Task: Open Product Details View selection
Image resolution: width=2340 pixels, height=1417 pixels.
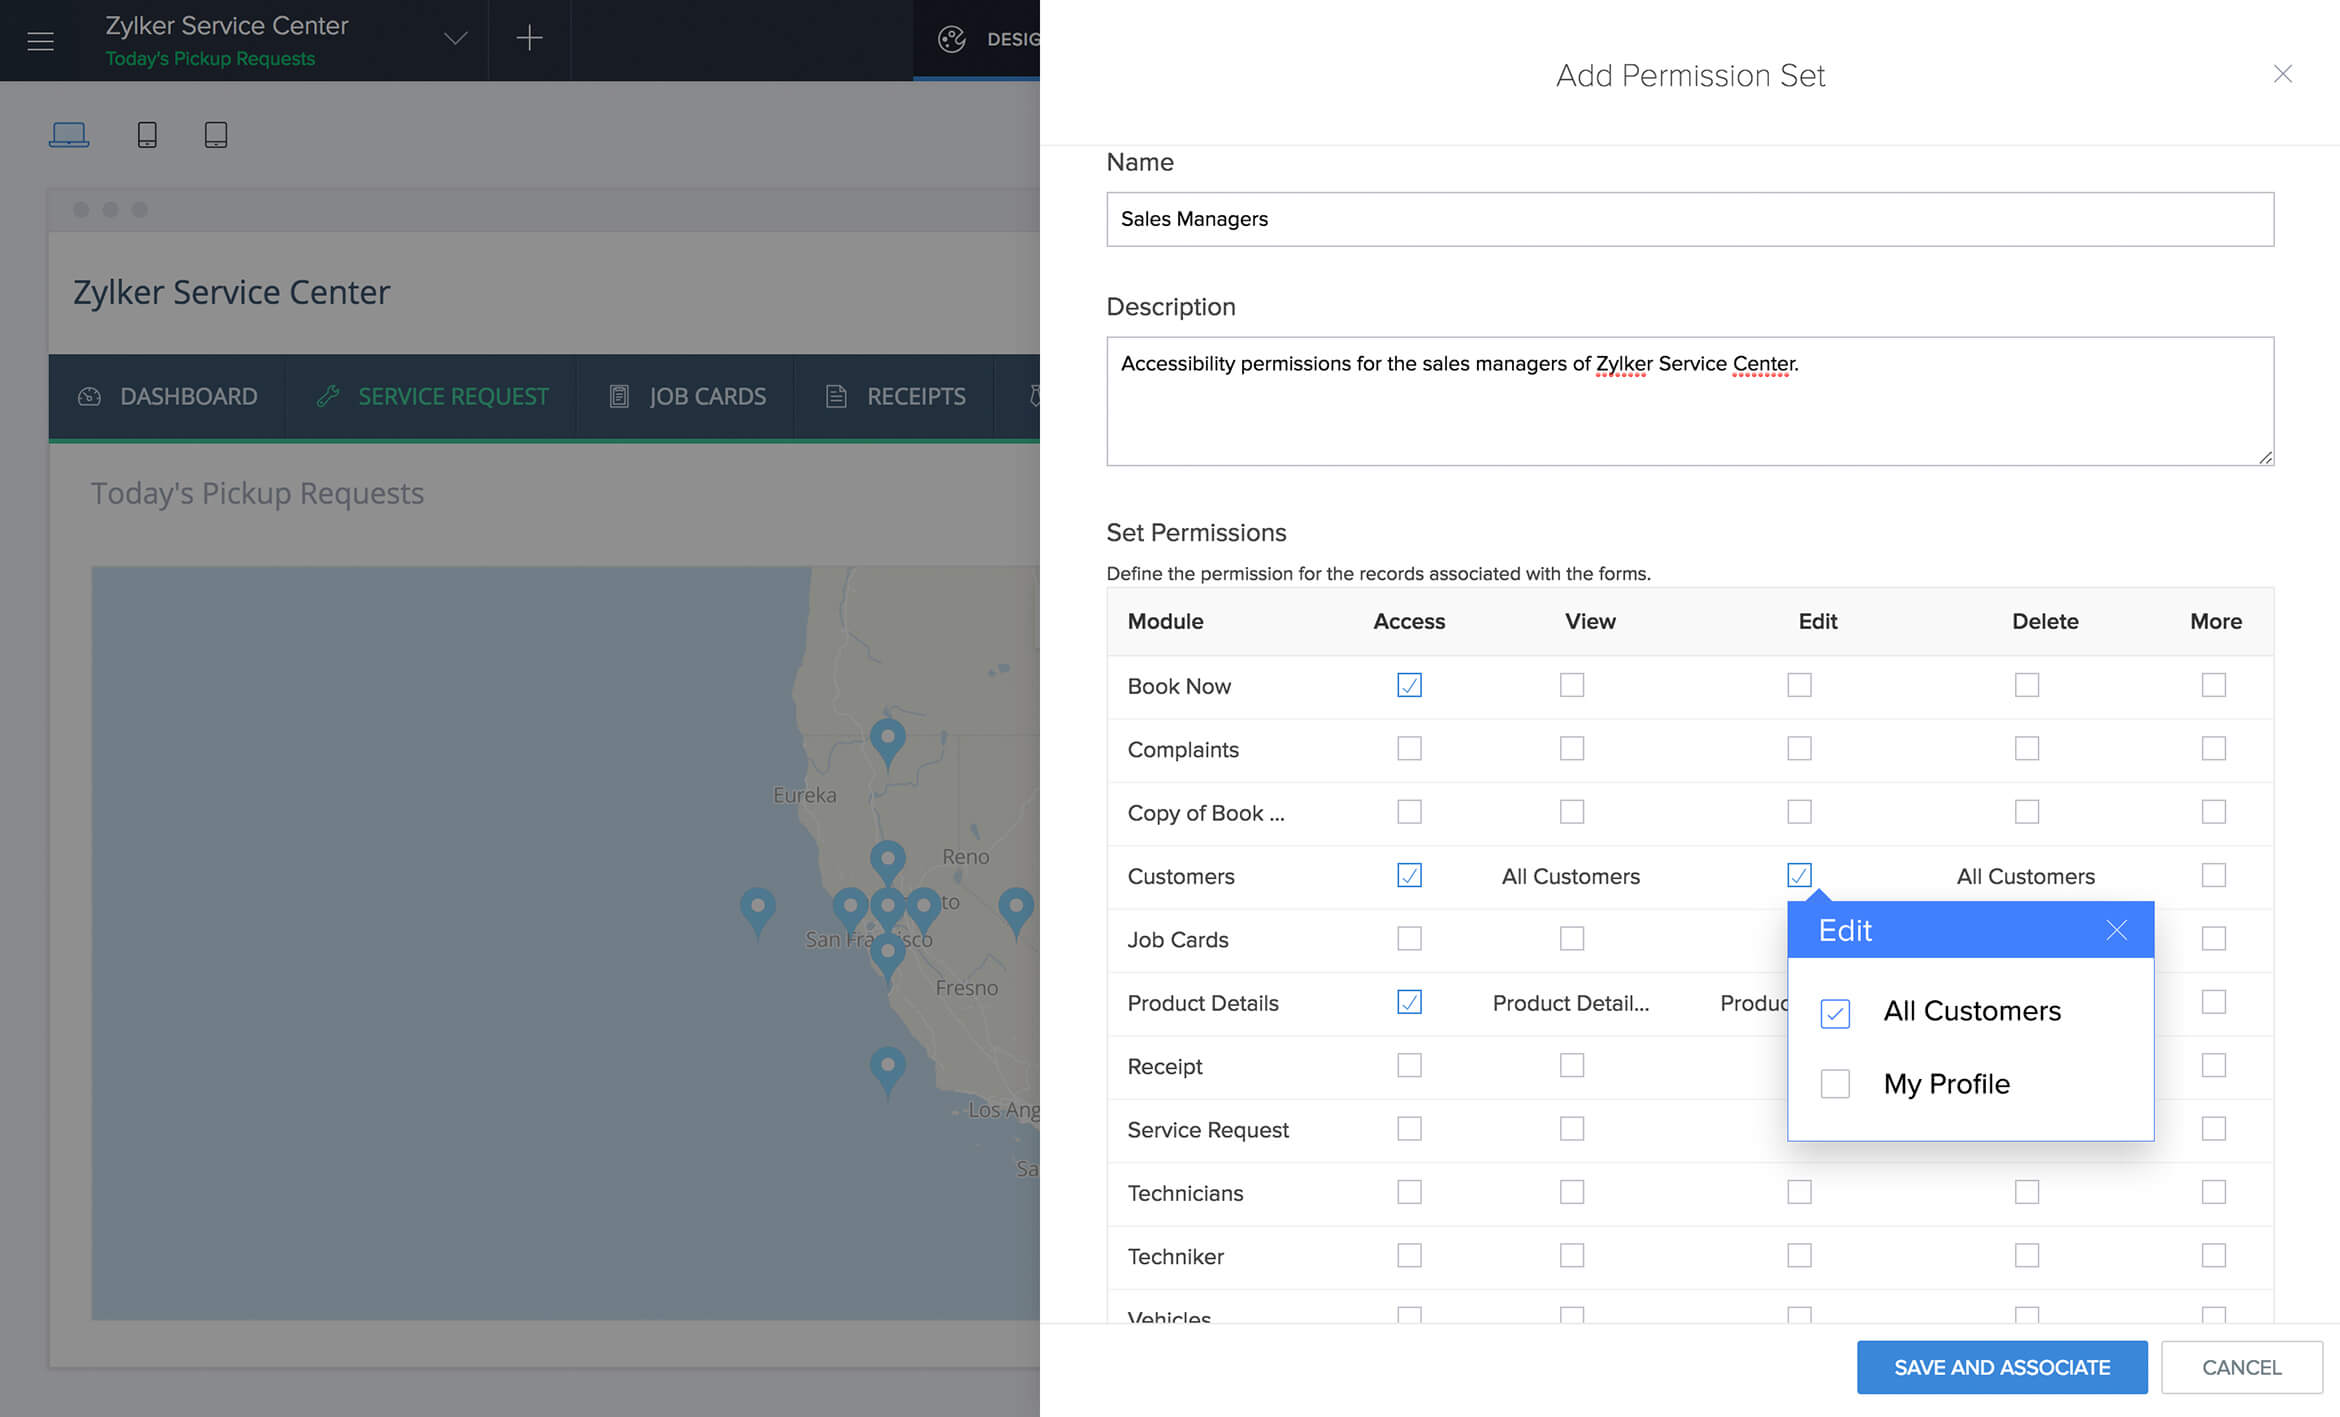Action: 1571,1003
